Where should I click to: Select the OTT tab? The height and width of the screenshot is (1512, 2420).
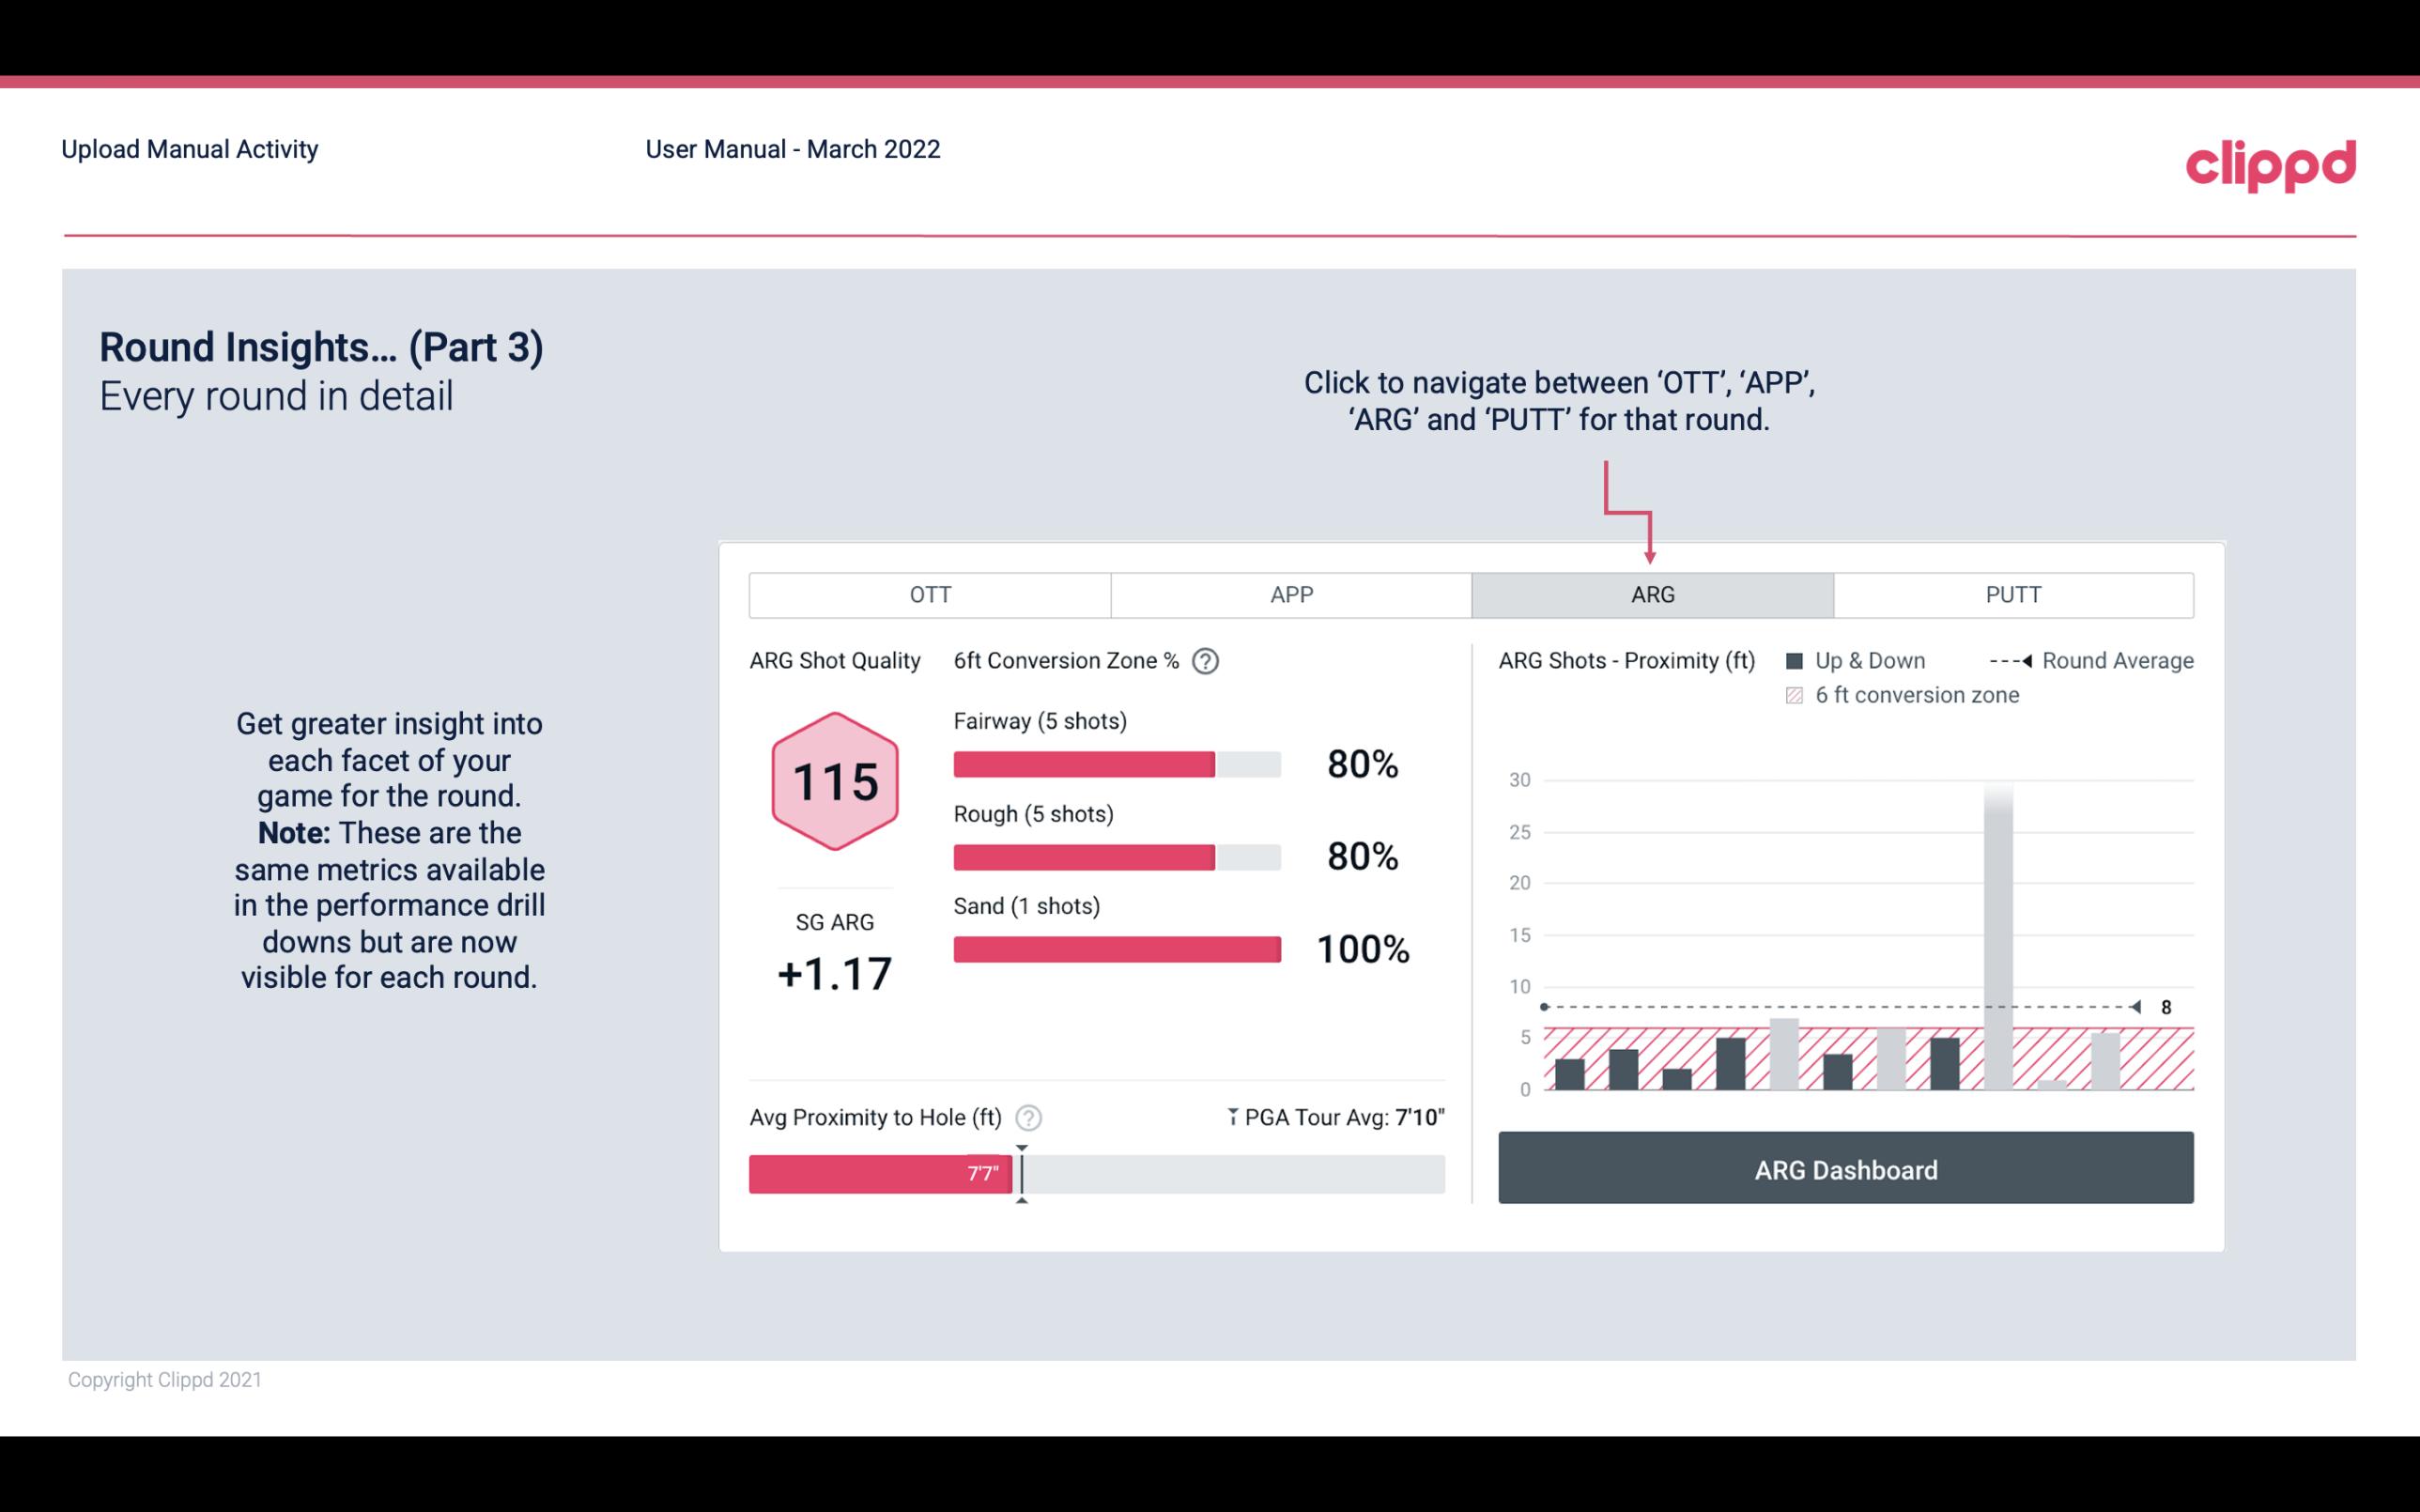pos(930,594)
